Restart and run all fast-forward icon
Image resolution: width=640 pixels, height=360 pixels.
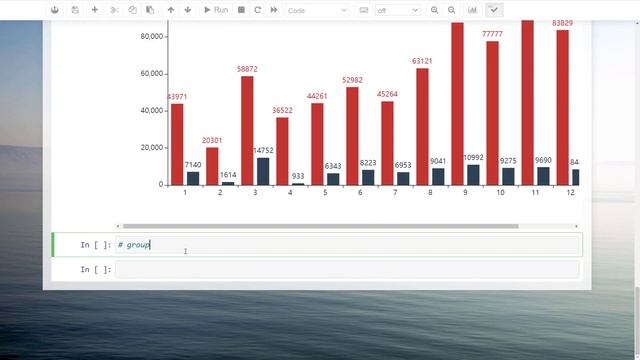(274, 10)
